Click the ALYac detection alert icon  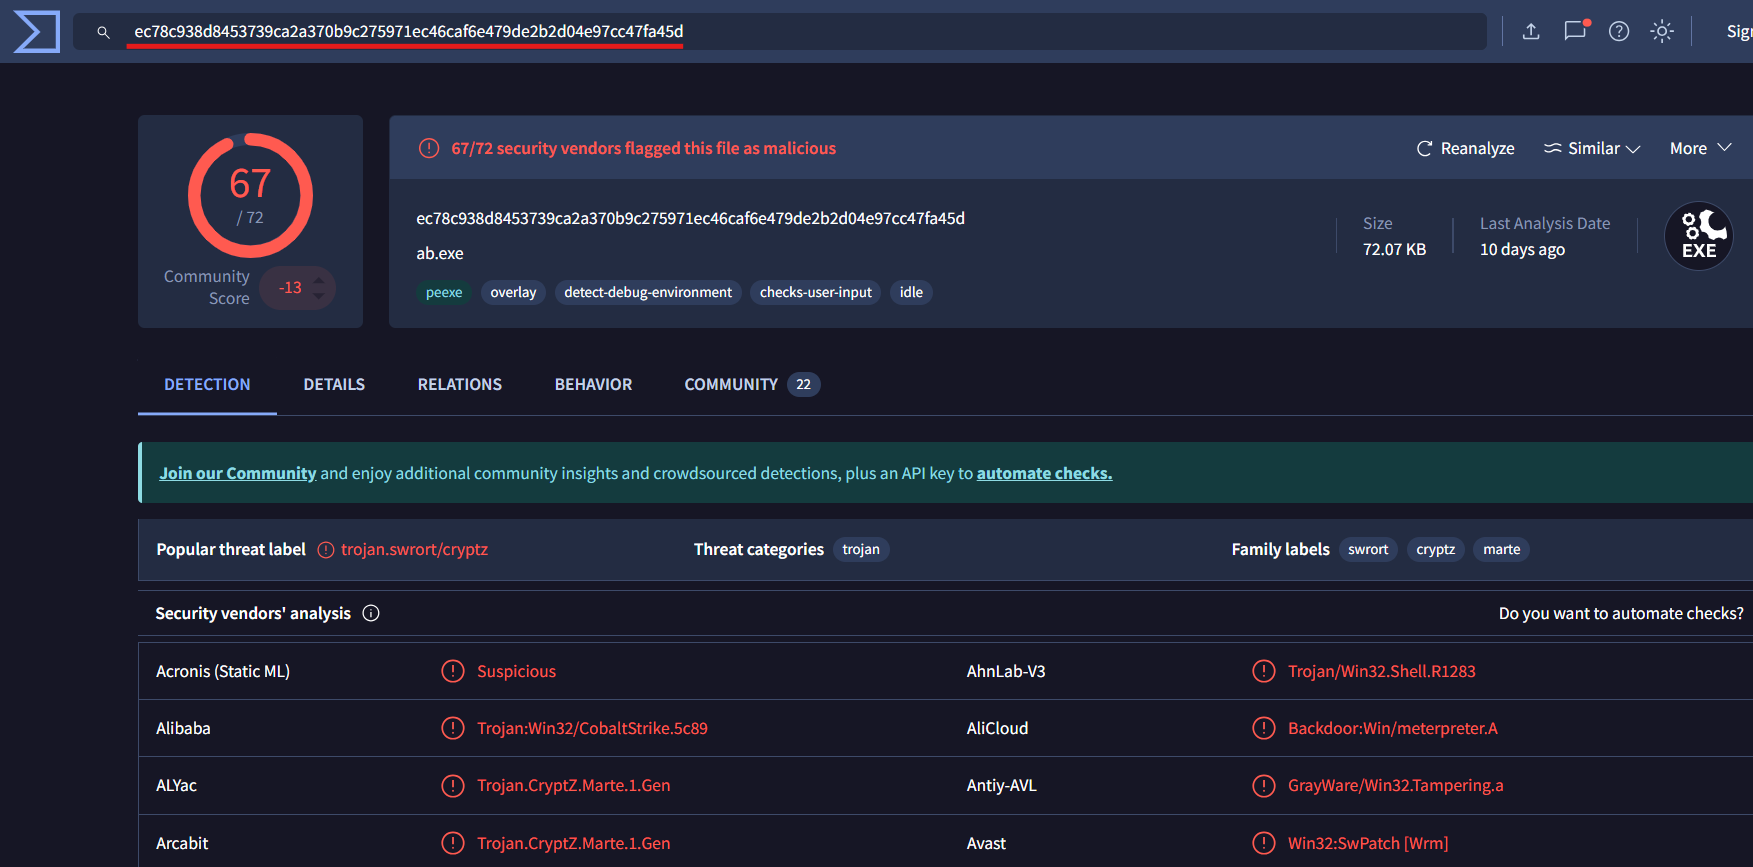tap(453, 785)
